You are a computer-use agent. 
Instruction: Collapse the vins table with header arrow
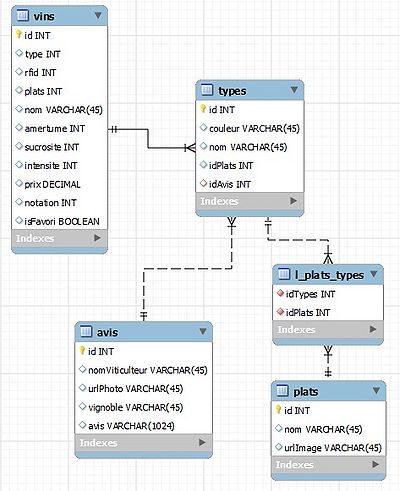(98, 15)
